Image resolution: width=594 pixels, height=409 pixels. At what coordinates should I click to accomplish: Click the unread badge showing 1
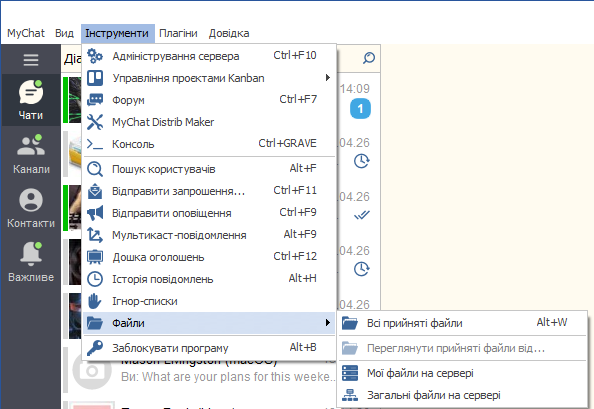coord(360,109)
